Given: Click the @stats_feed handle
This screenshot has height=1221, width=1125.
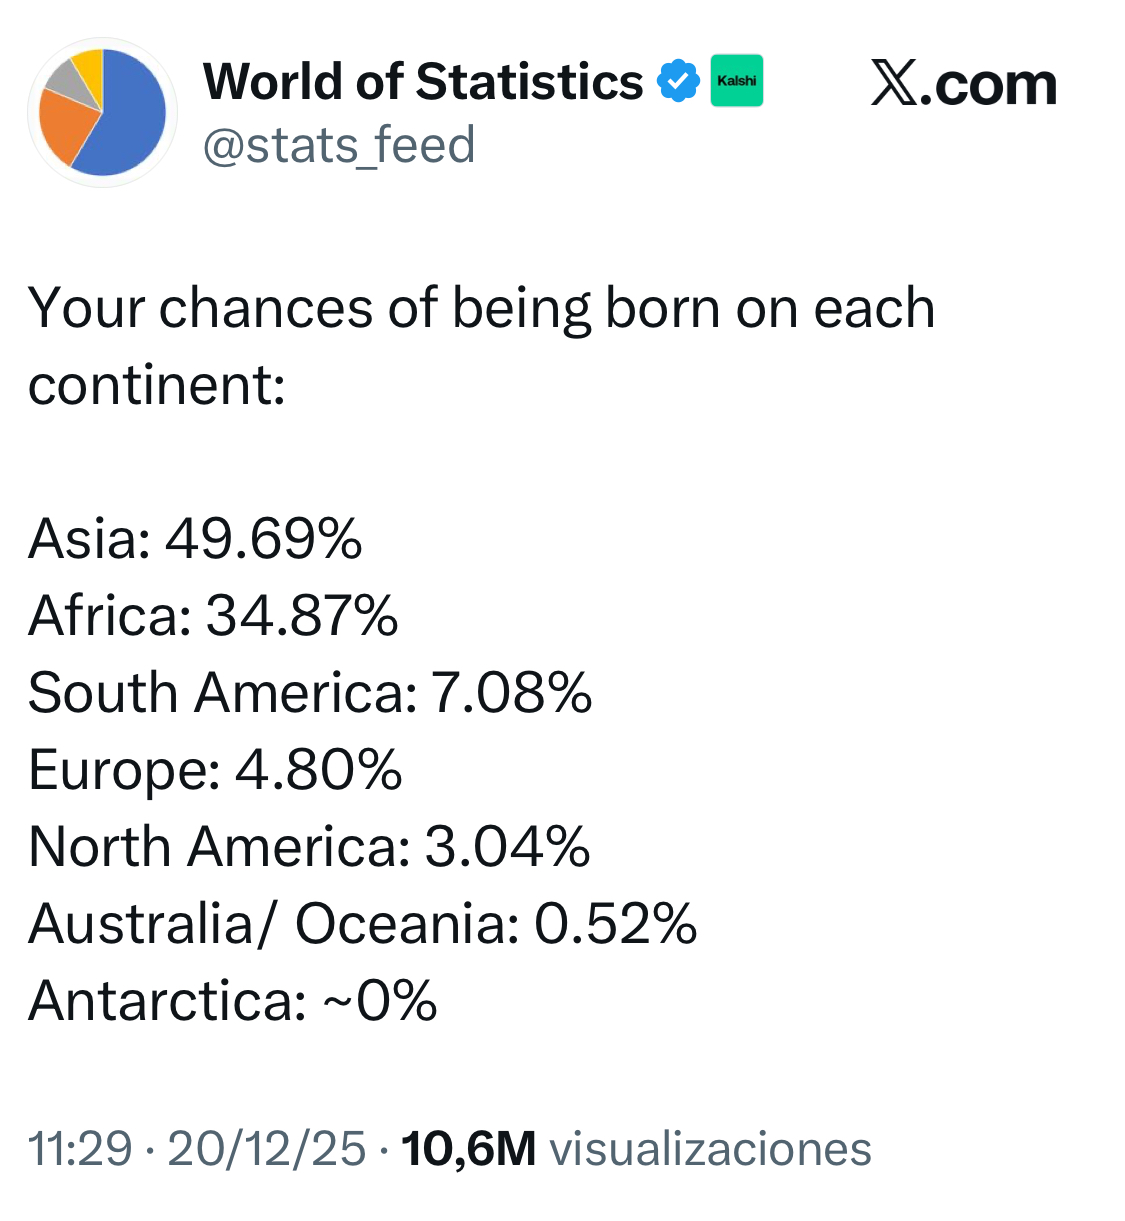Looking at the screenshot, I should [x=339, y=146].
